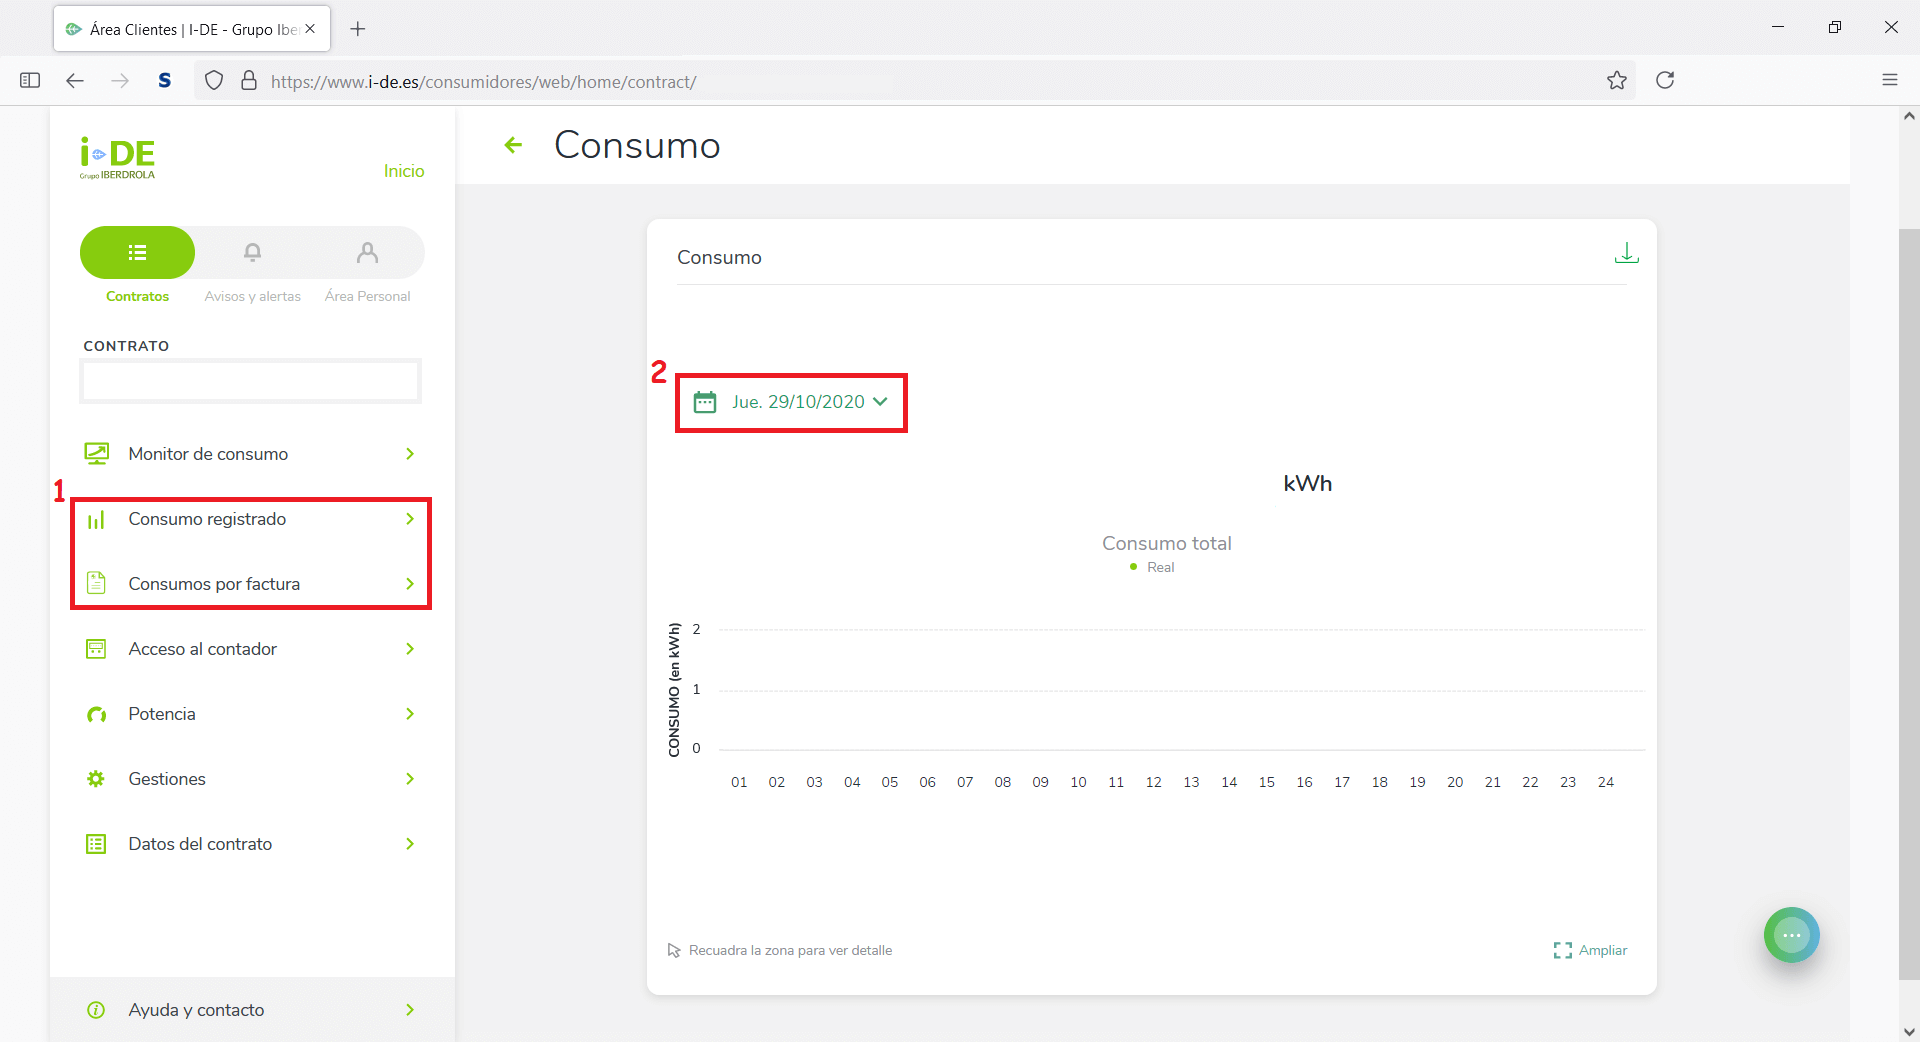Click the Ampliar chart button
This screenshot has width=1920, height=1042.
(x=1591, y=950)
